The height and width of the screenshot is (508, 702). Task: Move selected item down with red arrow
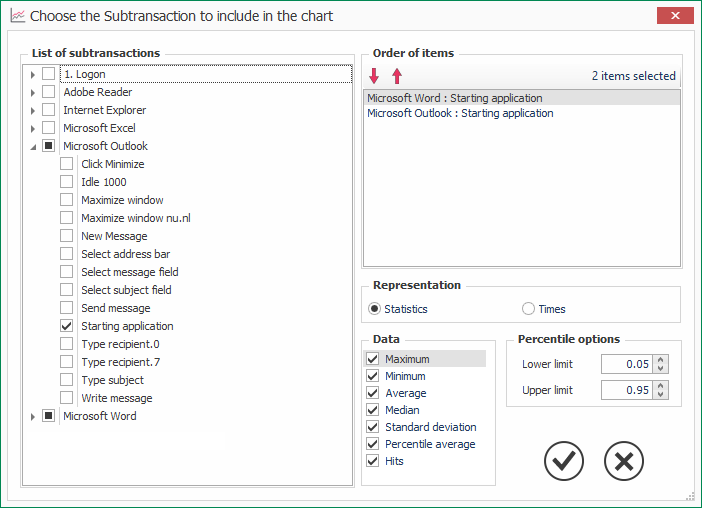pyautogui.click(x=374, y=76)
